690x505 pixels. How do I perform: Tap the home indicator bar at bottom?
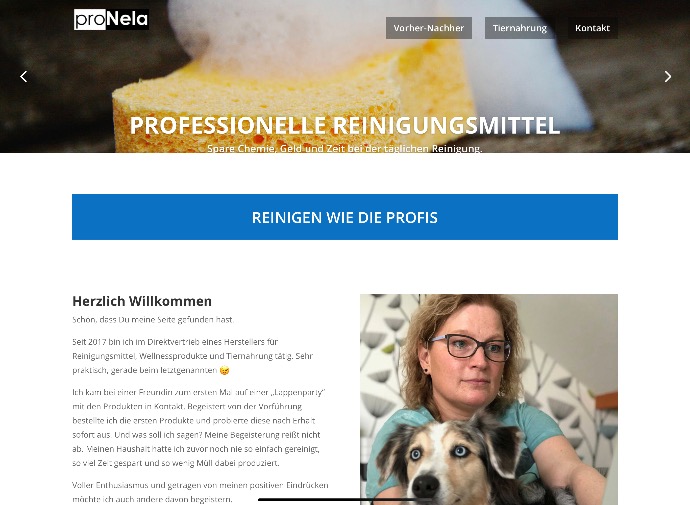(345, 499)
